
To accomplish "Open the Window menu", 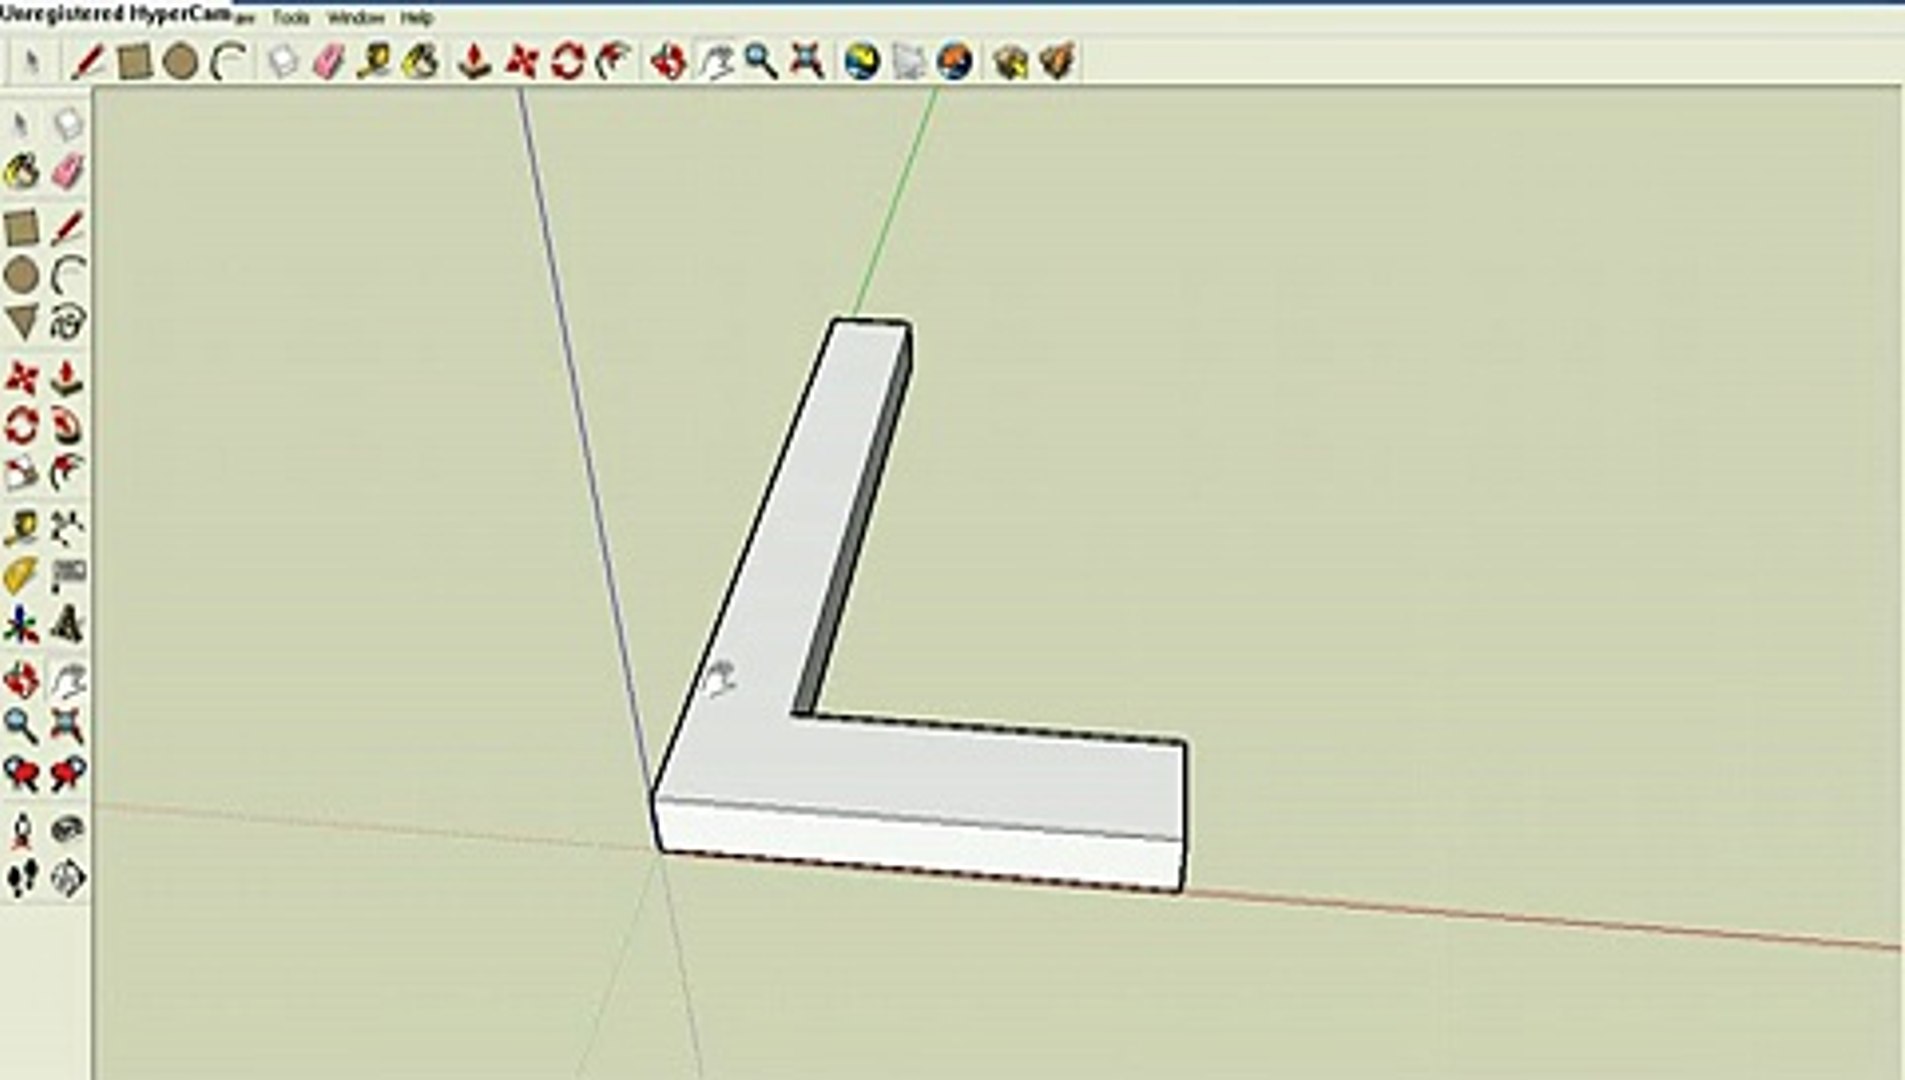I will [355, 18].
